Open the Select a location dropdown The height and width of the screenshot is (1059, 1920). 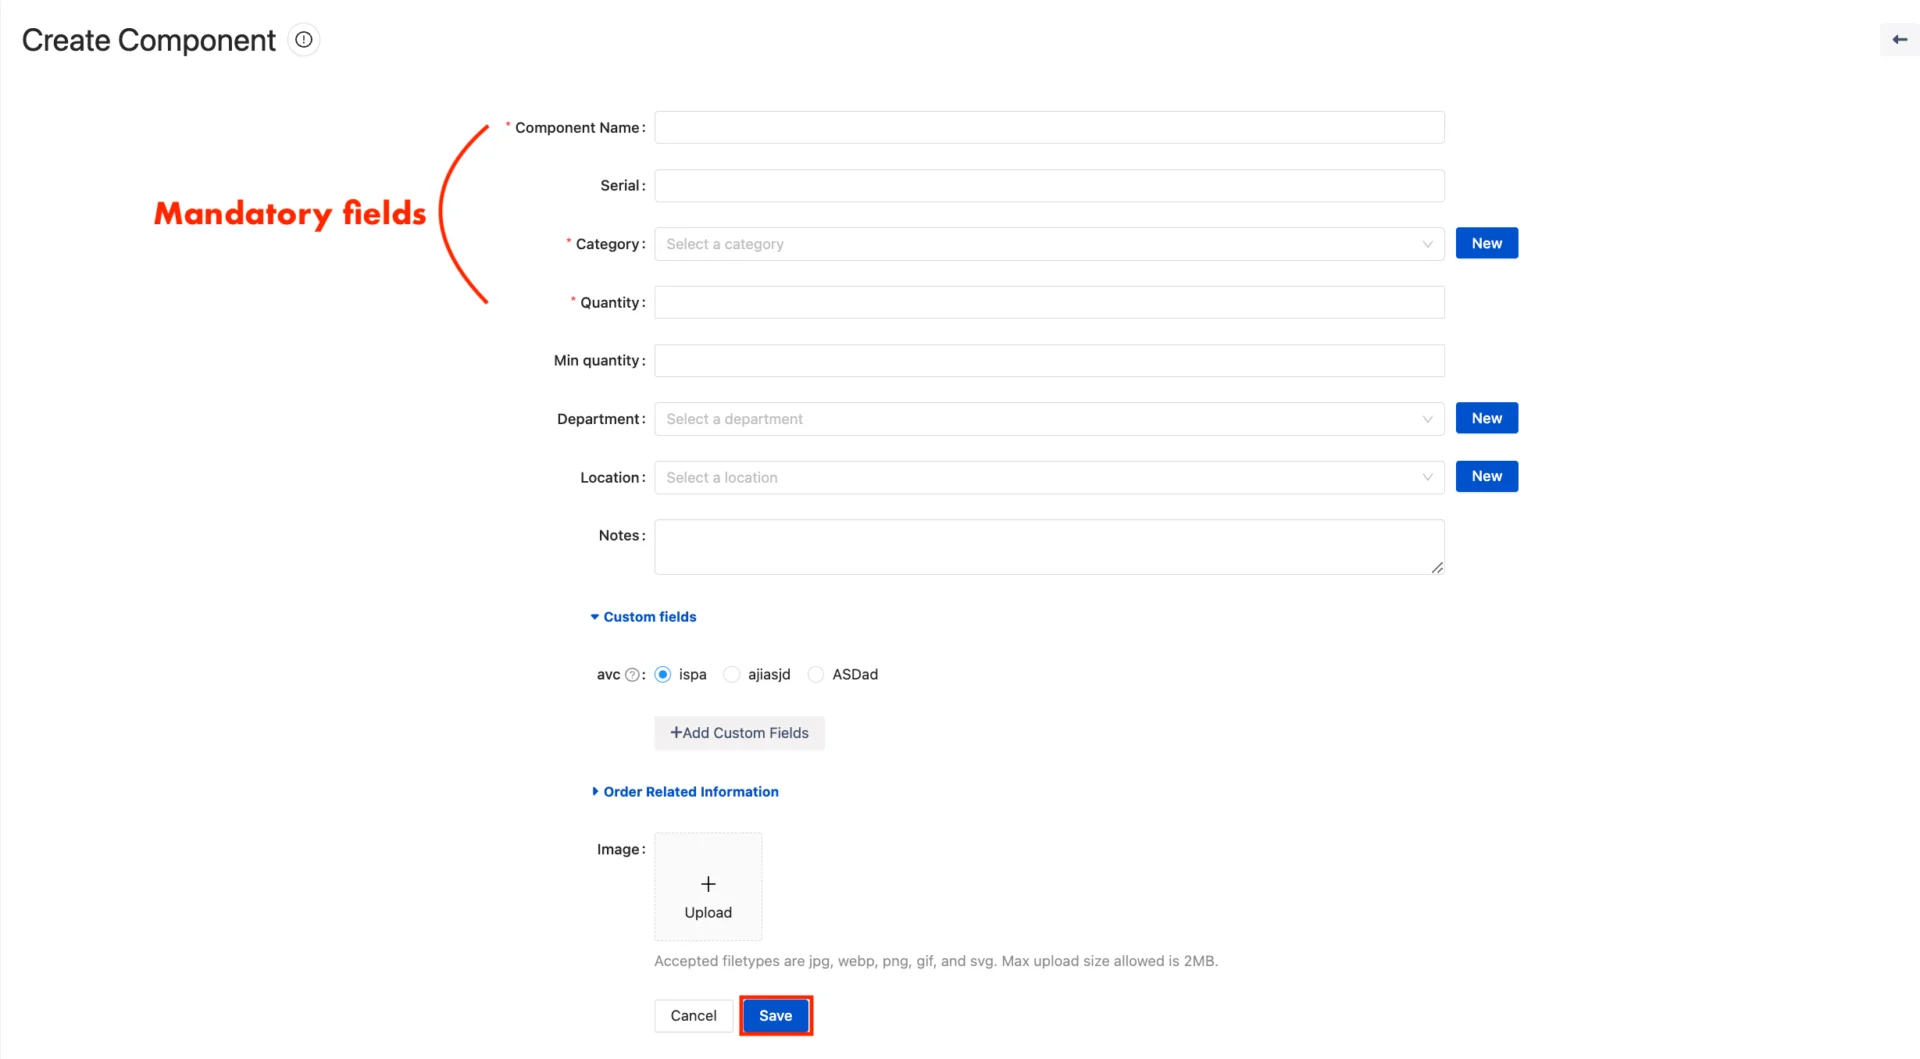[1049, 477]
